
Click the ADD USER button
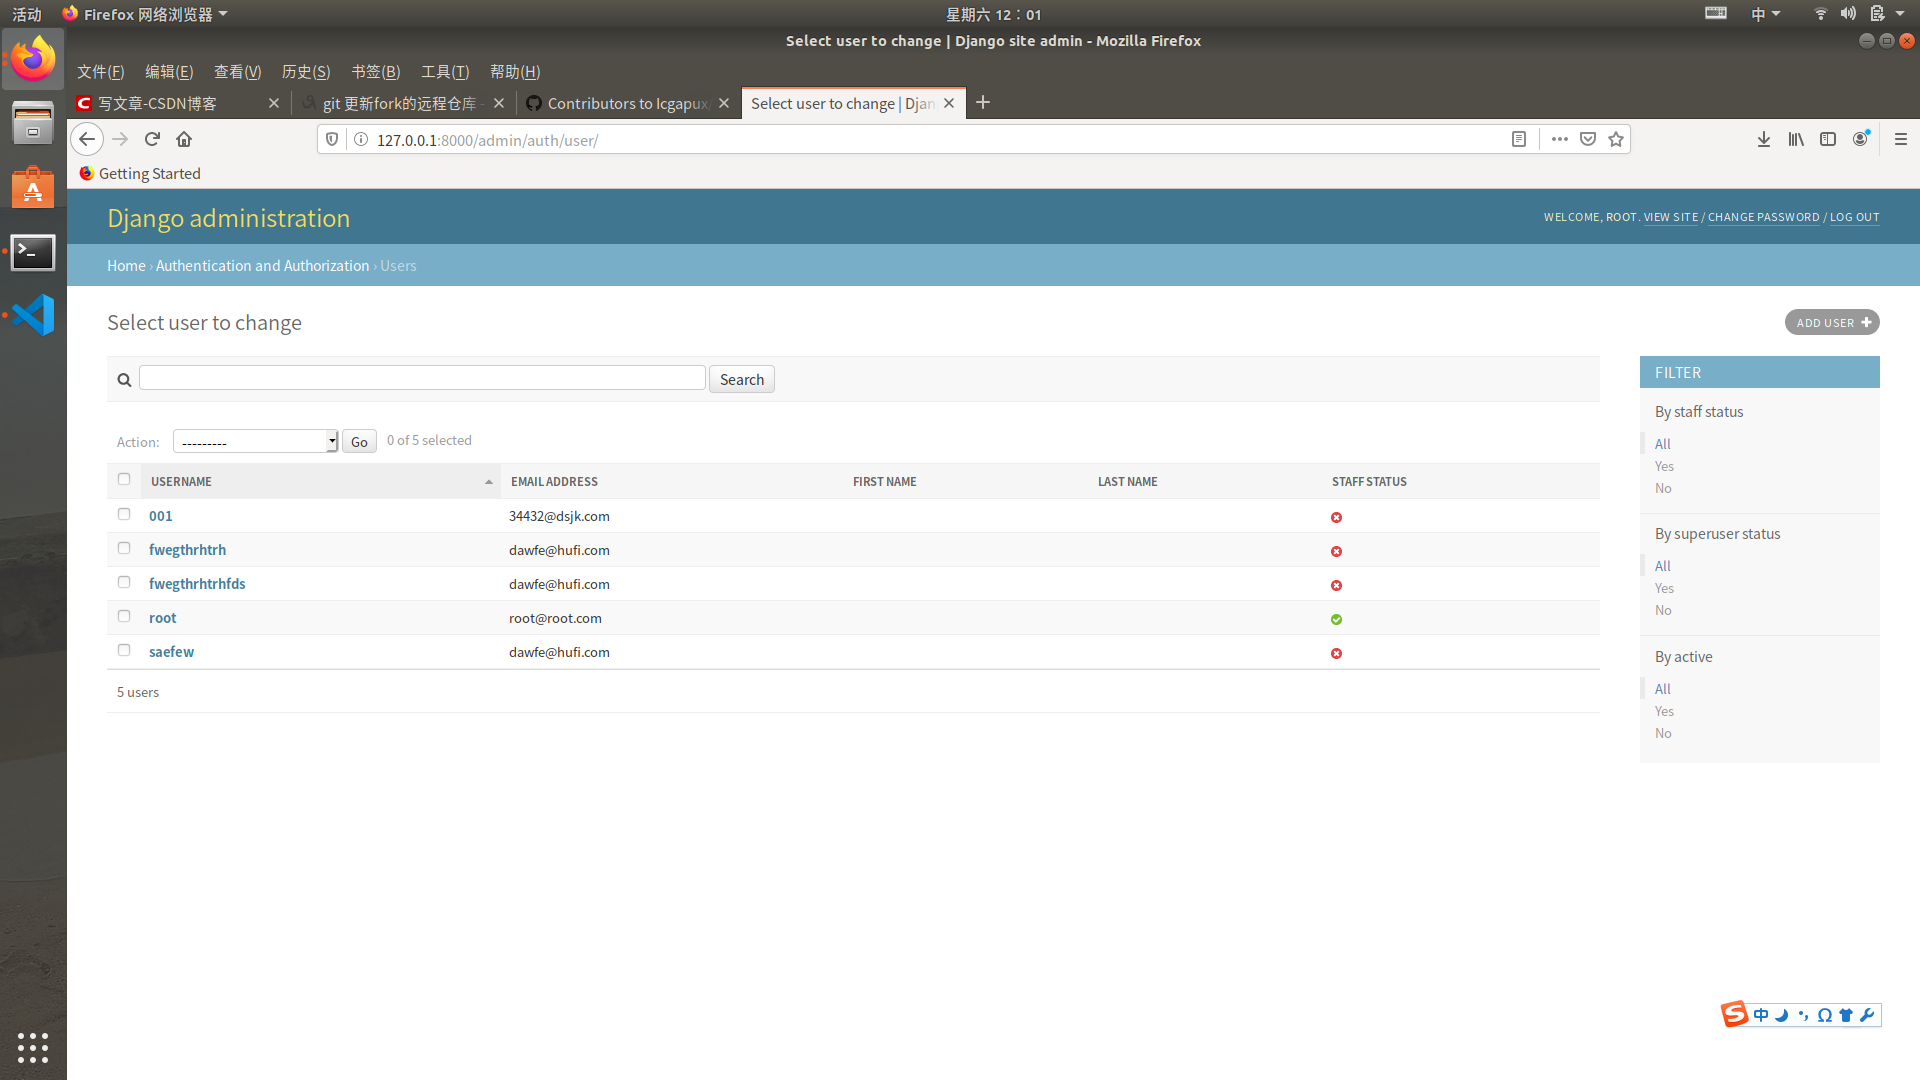1832,322
